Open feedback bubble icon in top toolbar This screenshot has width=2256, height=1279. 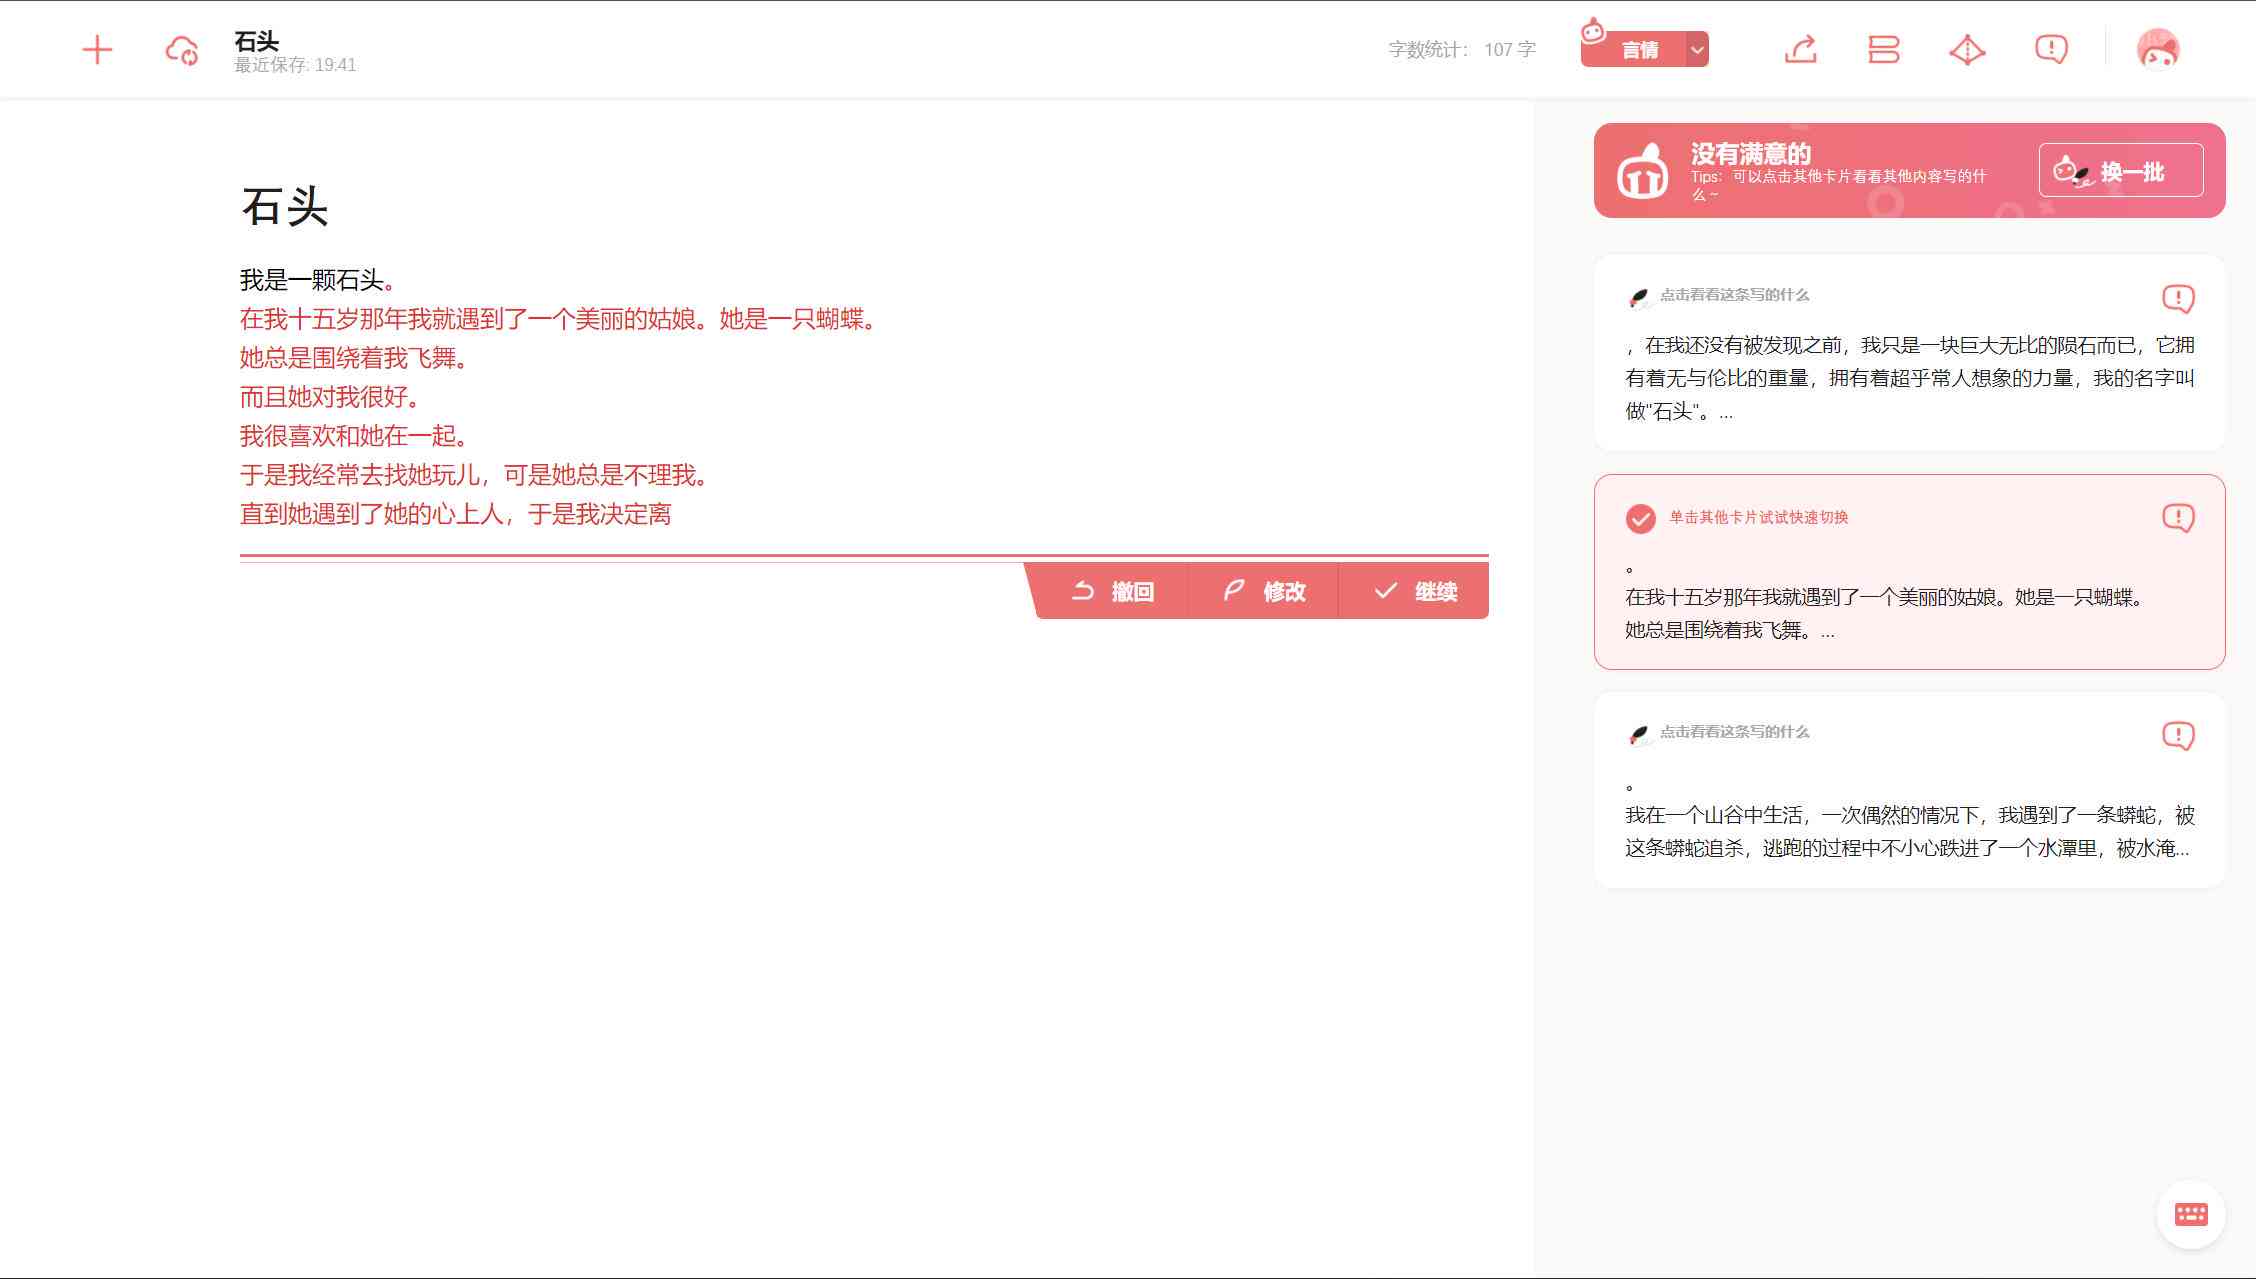tap(2051, 49)
